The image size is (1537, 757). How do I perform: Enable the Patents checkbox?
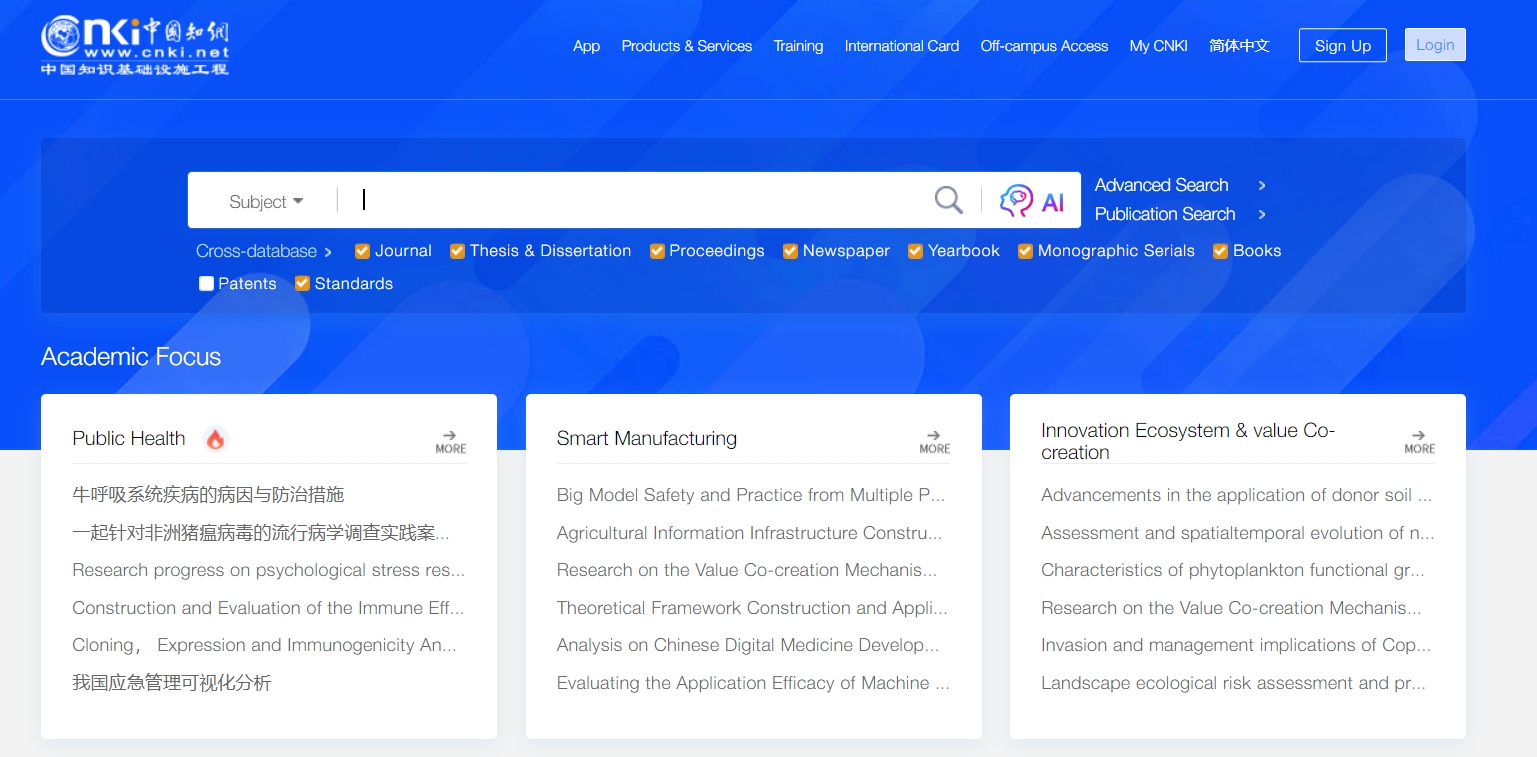tap(206, 284)
